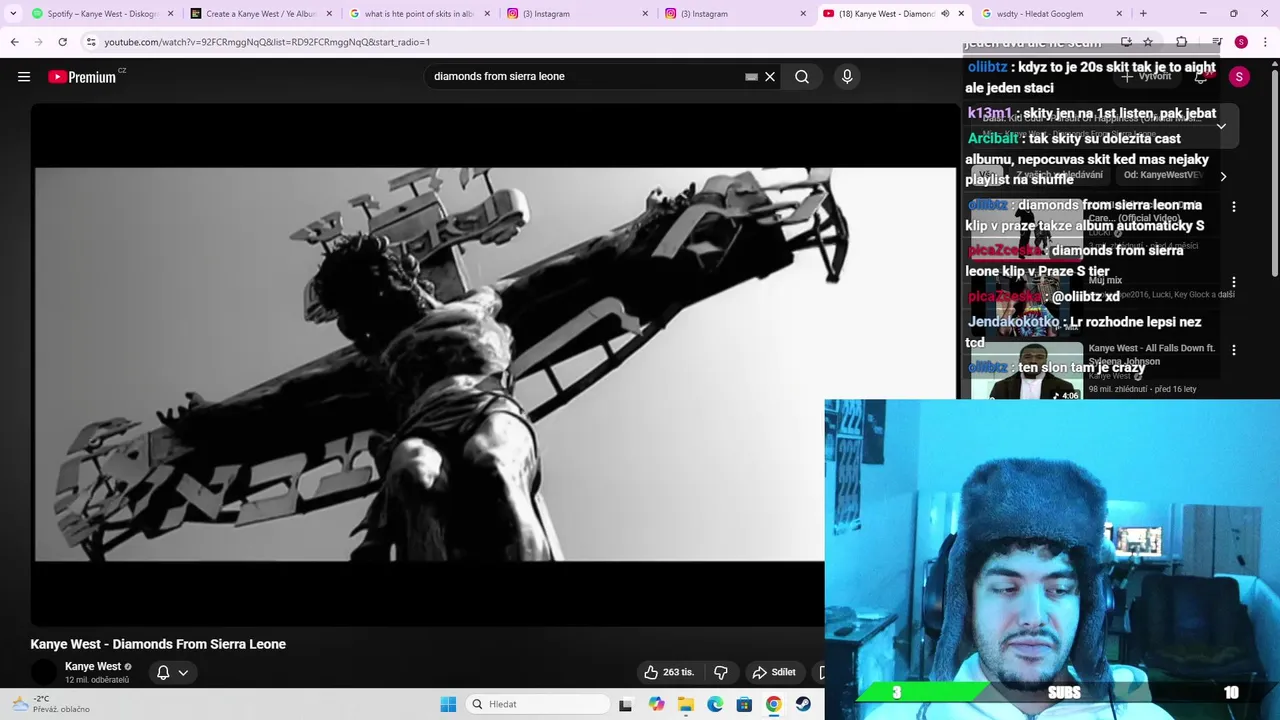The image size is (1280, 720).
Task: Open the Windows Start menu
Action: [448, 704]
